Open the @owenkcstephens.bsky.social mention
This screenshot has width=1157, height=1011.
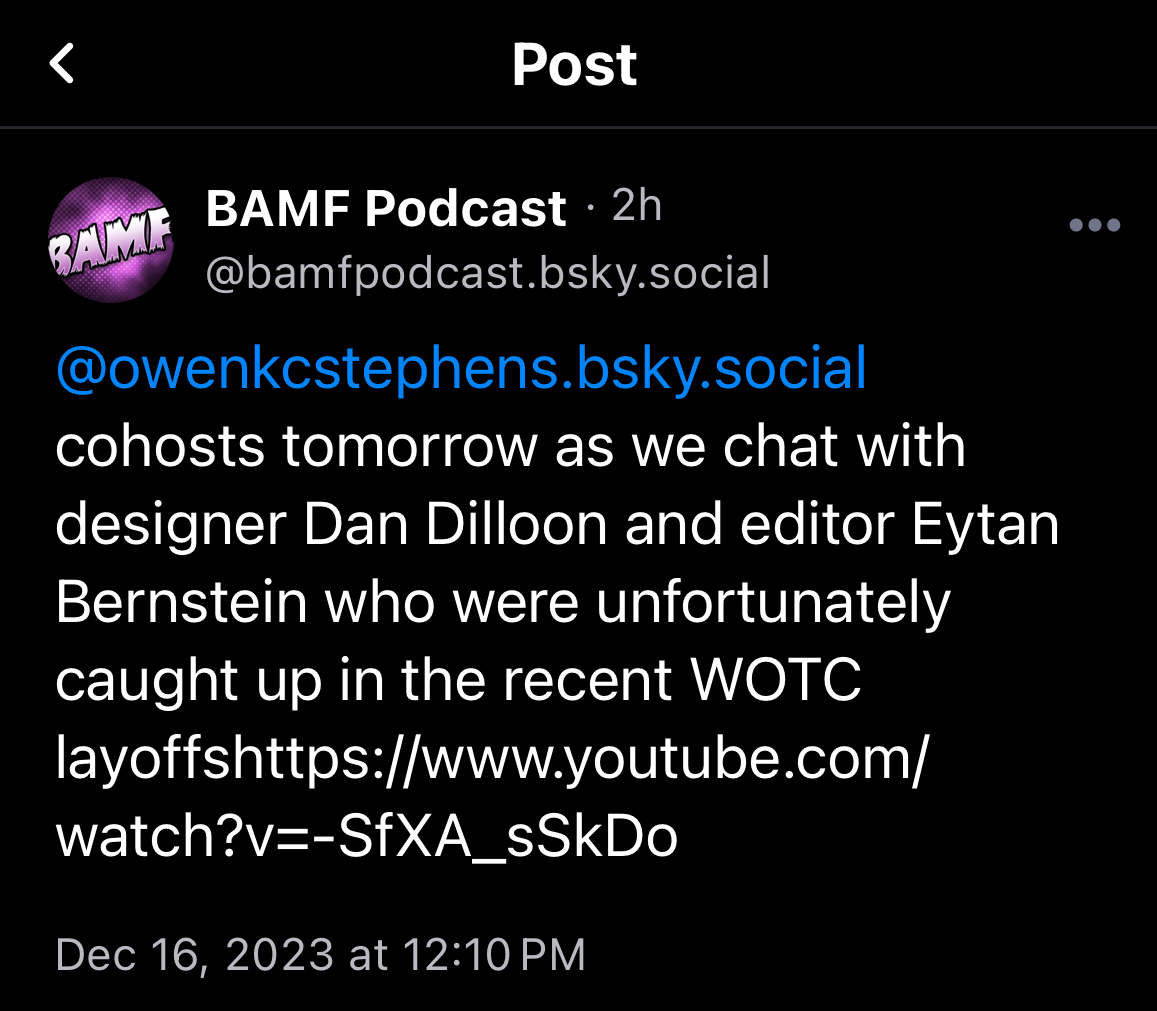point(461,368)
